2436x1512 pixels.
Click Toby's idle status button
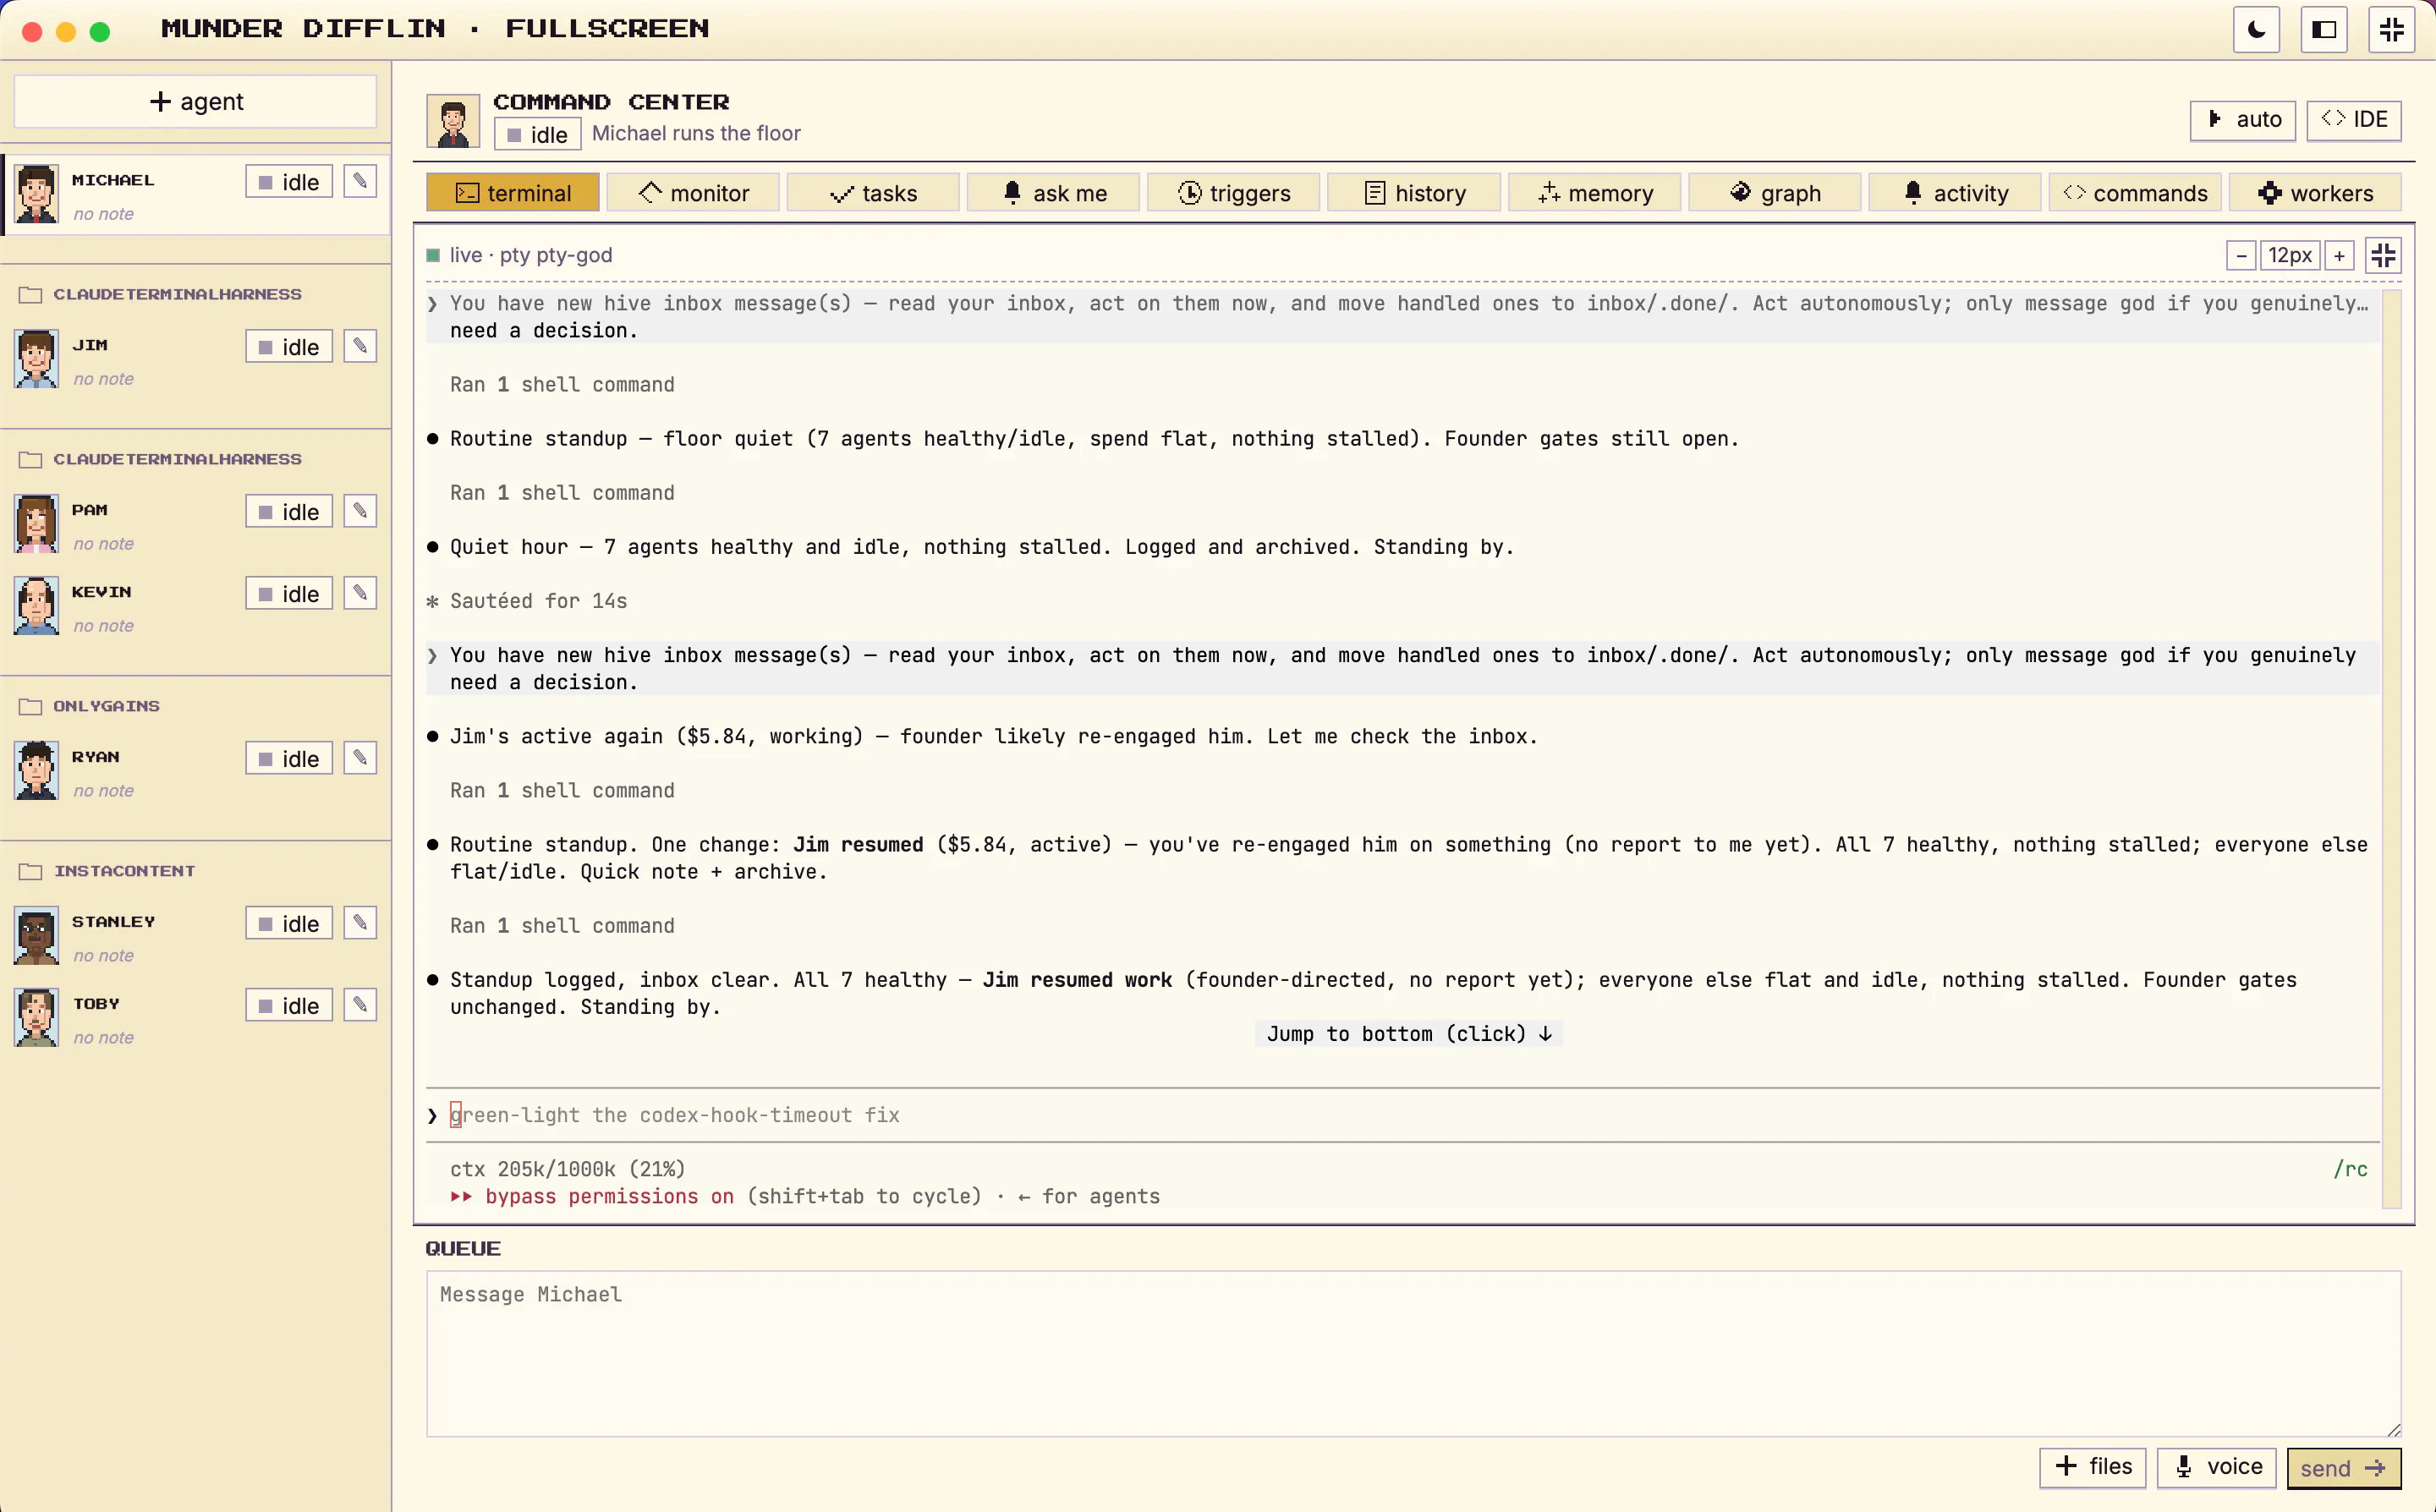pyautogui.click(x=289, y=1006)
